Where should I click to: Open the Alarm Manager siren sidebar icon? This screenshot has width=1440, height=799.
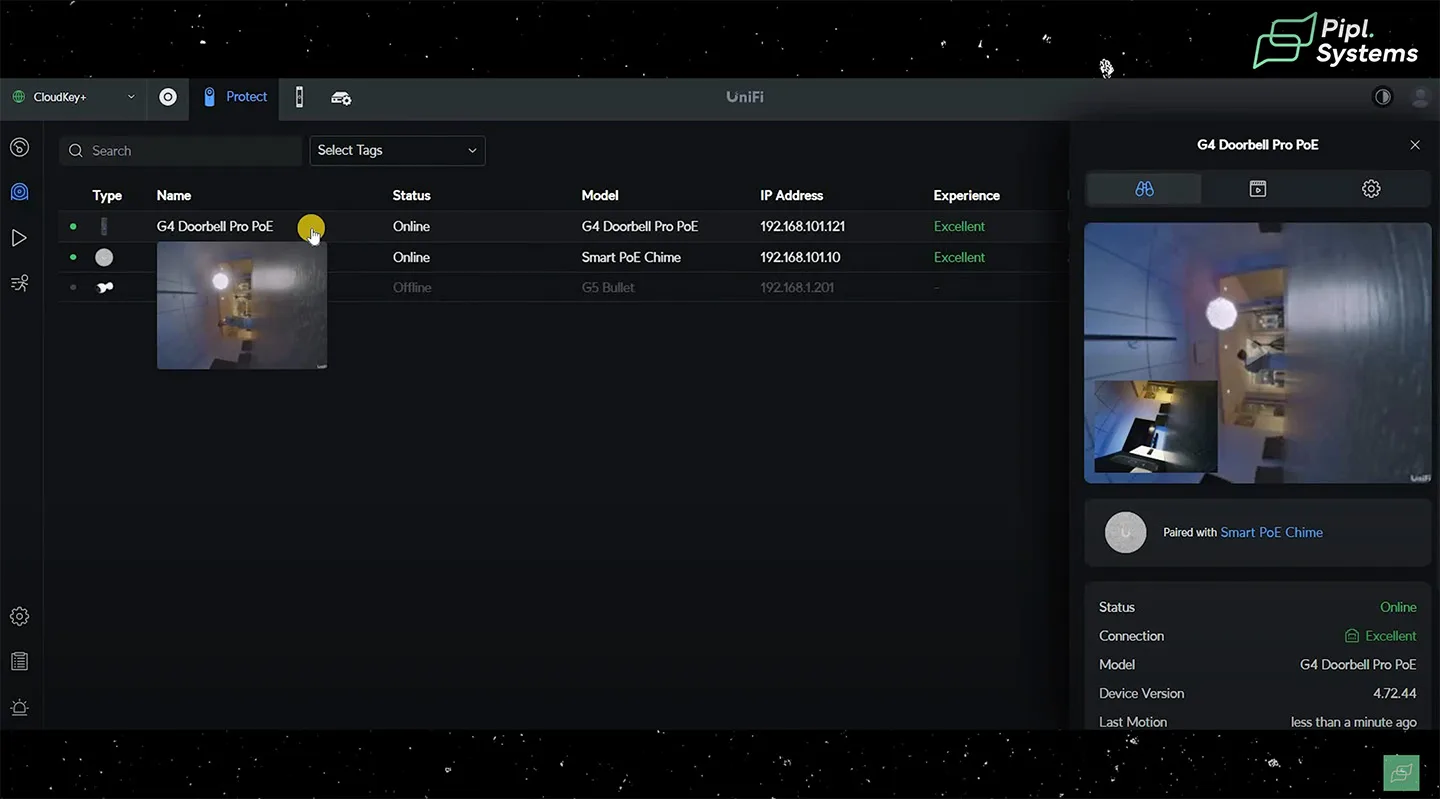point(19,707)
